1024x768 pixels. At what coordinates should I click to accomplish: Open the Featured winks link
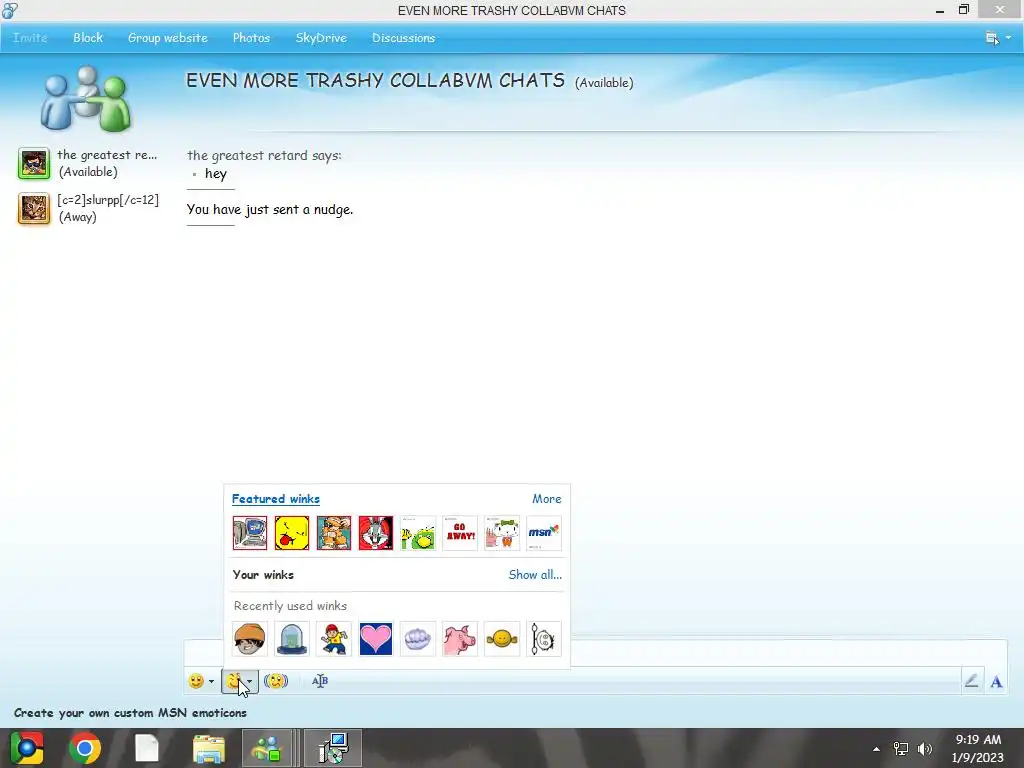[x=276, y=499]
